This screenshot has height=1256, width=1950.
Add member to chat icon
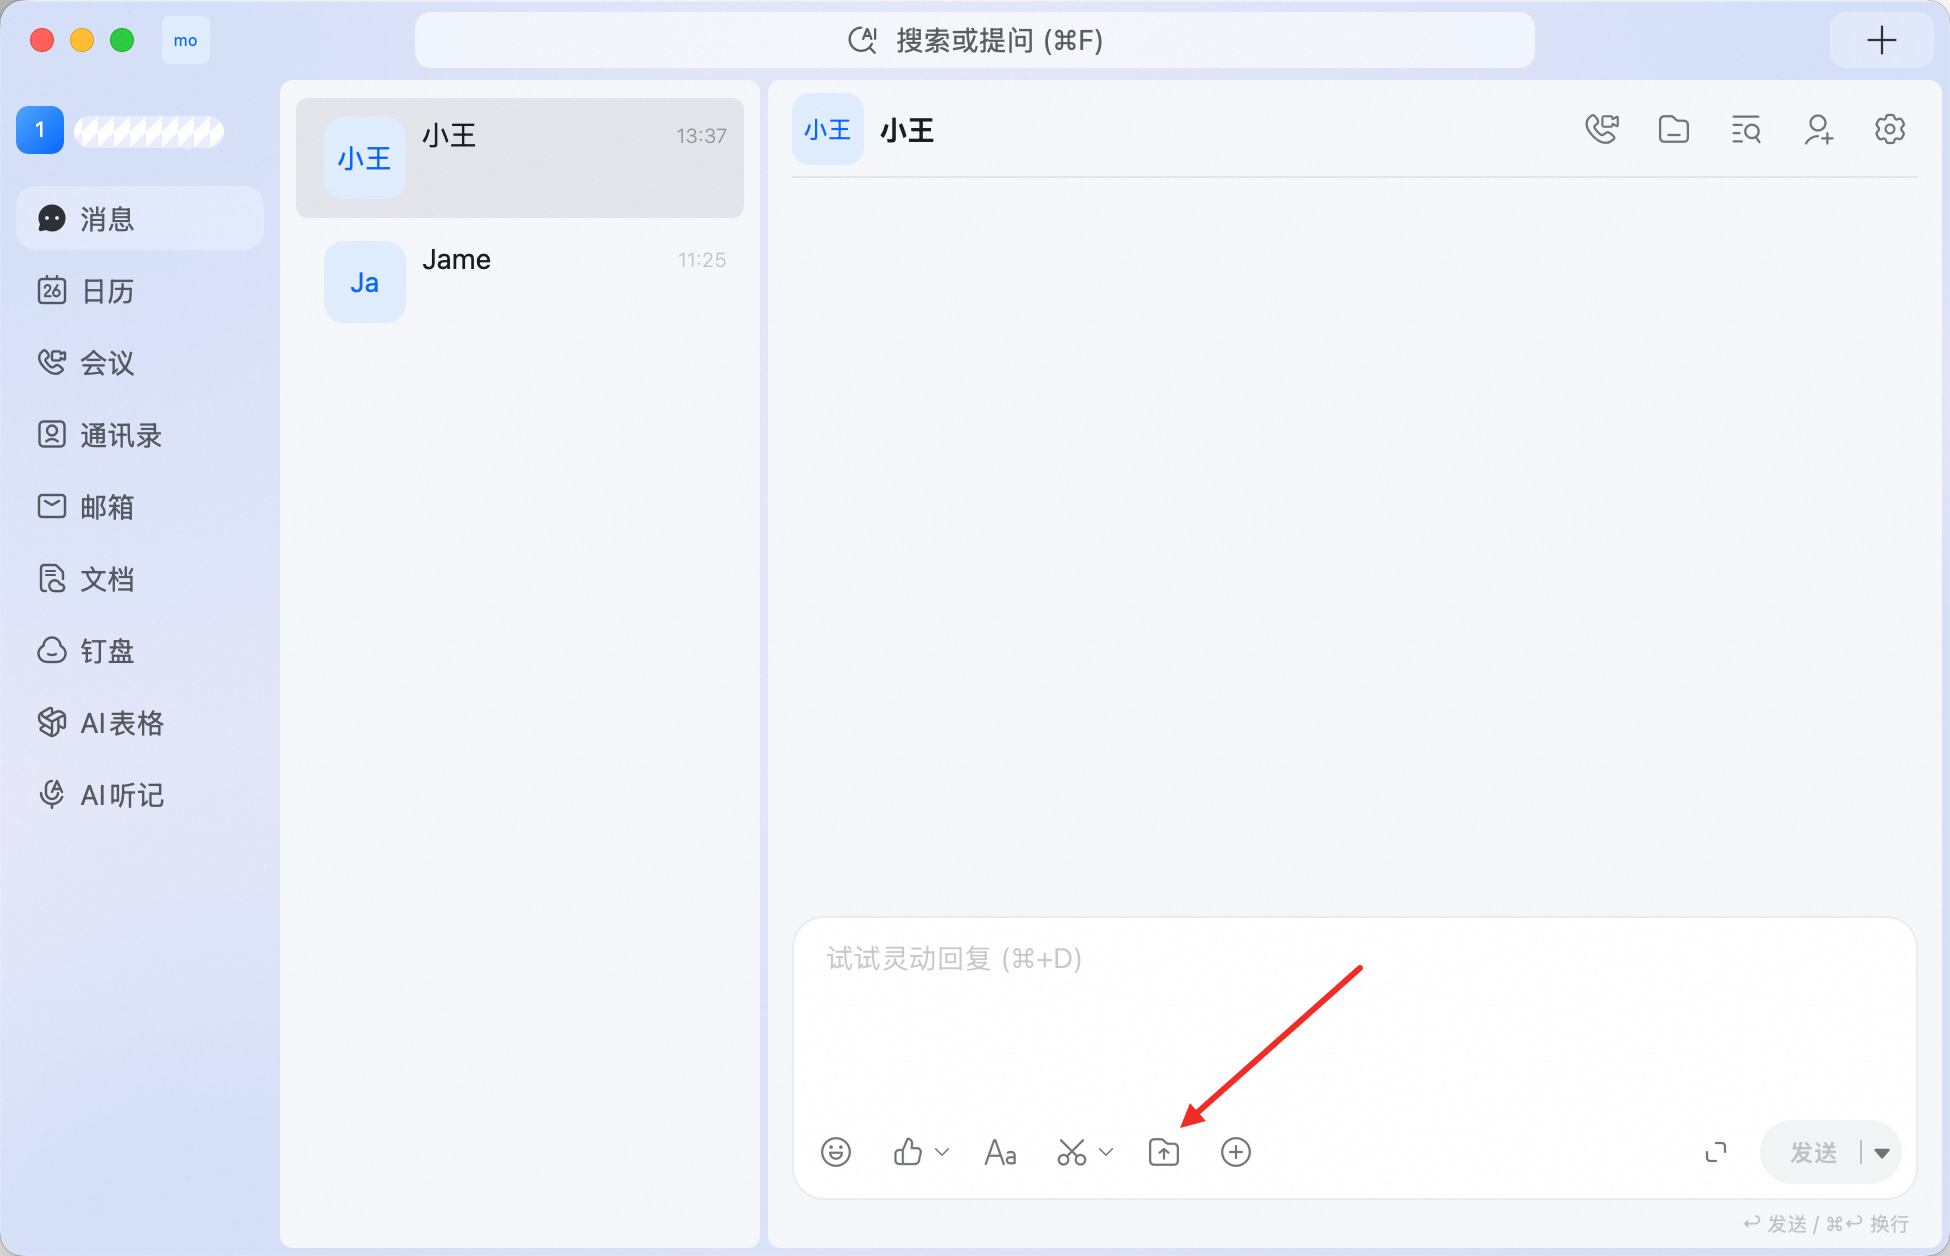1818,130
